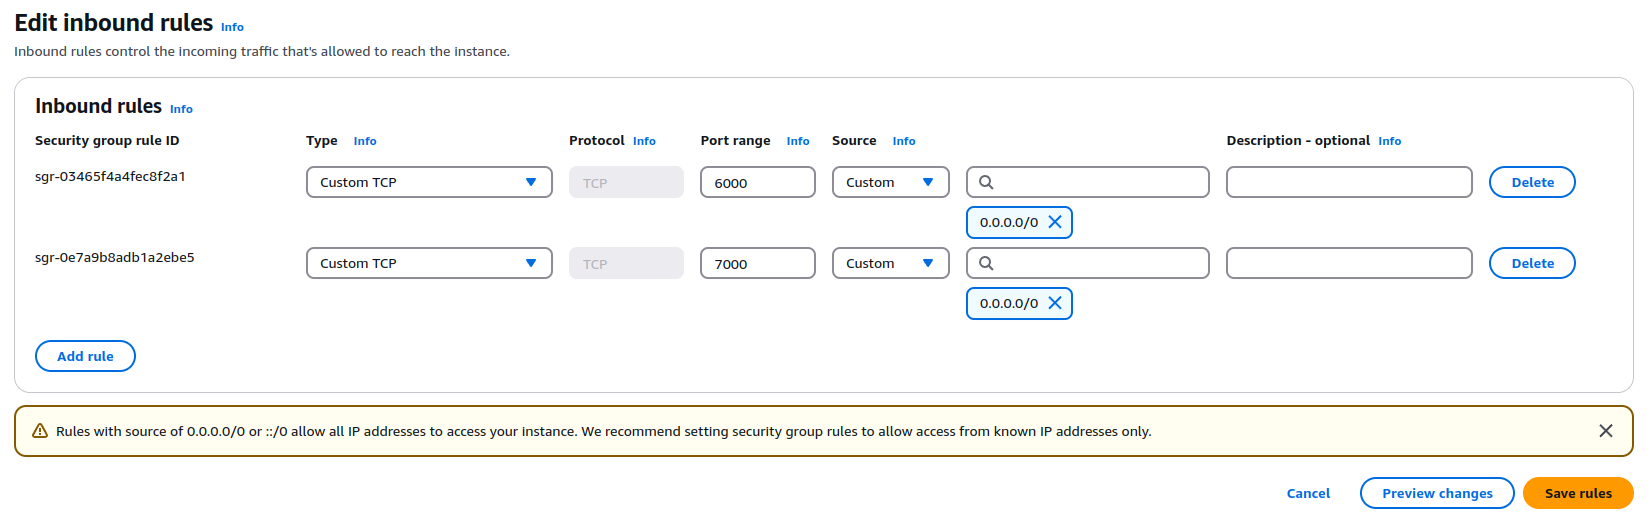
Task: Open Source dropdown for port 6000 rule
Action: [x=890, y=182]
